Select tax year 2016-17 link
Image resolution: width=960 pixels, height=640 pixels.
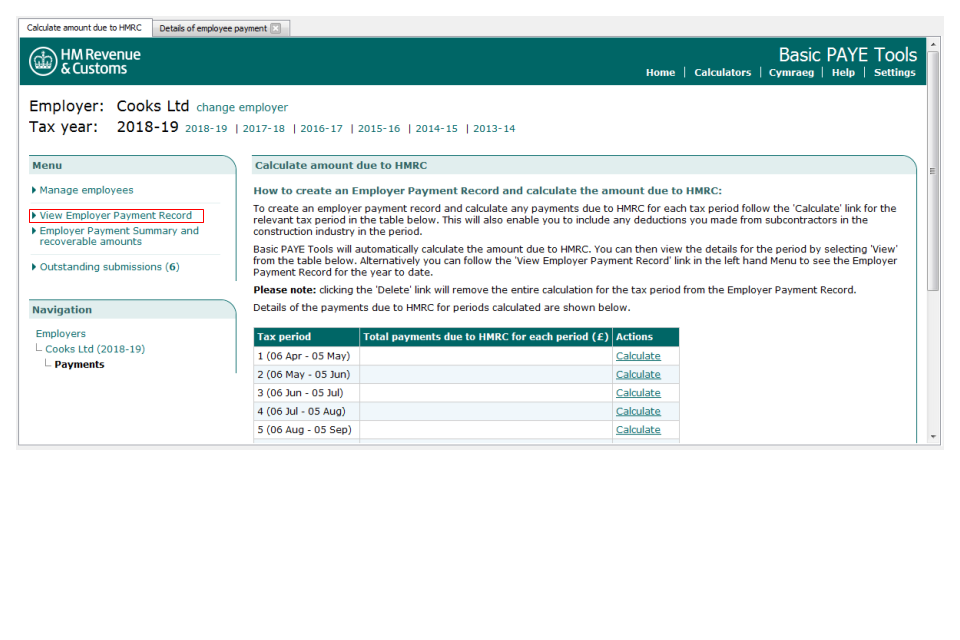tap(321, 129)
